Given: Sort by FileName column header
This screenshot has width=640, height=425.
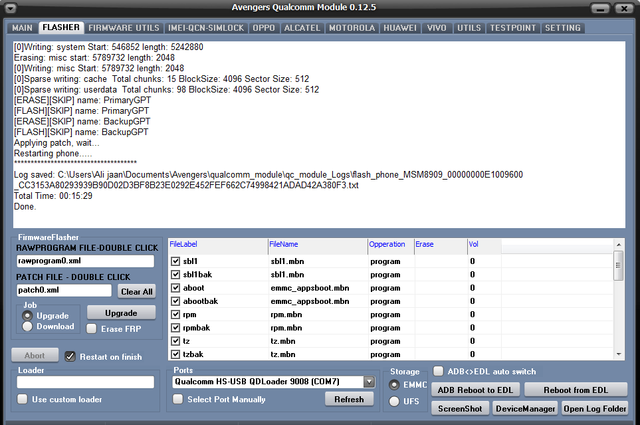Looking at the screenshot, I should (318, 244).
